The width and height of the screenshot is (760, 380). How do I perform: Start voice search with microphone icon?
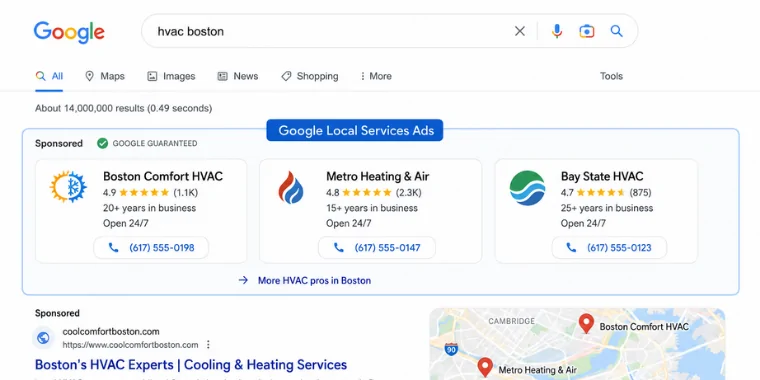click(557, 31)
